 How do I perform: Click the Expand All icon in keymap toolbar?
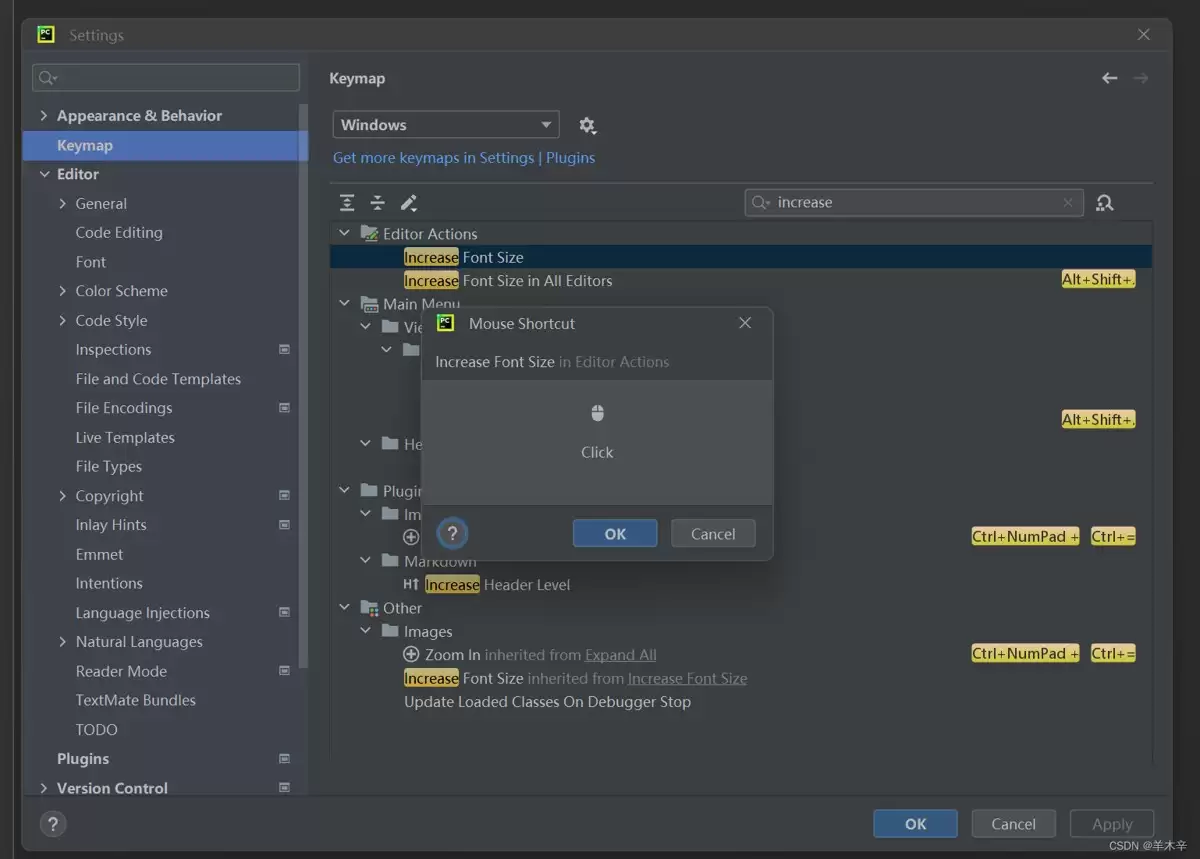coord(347,203)
